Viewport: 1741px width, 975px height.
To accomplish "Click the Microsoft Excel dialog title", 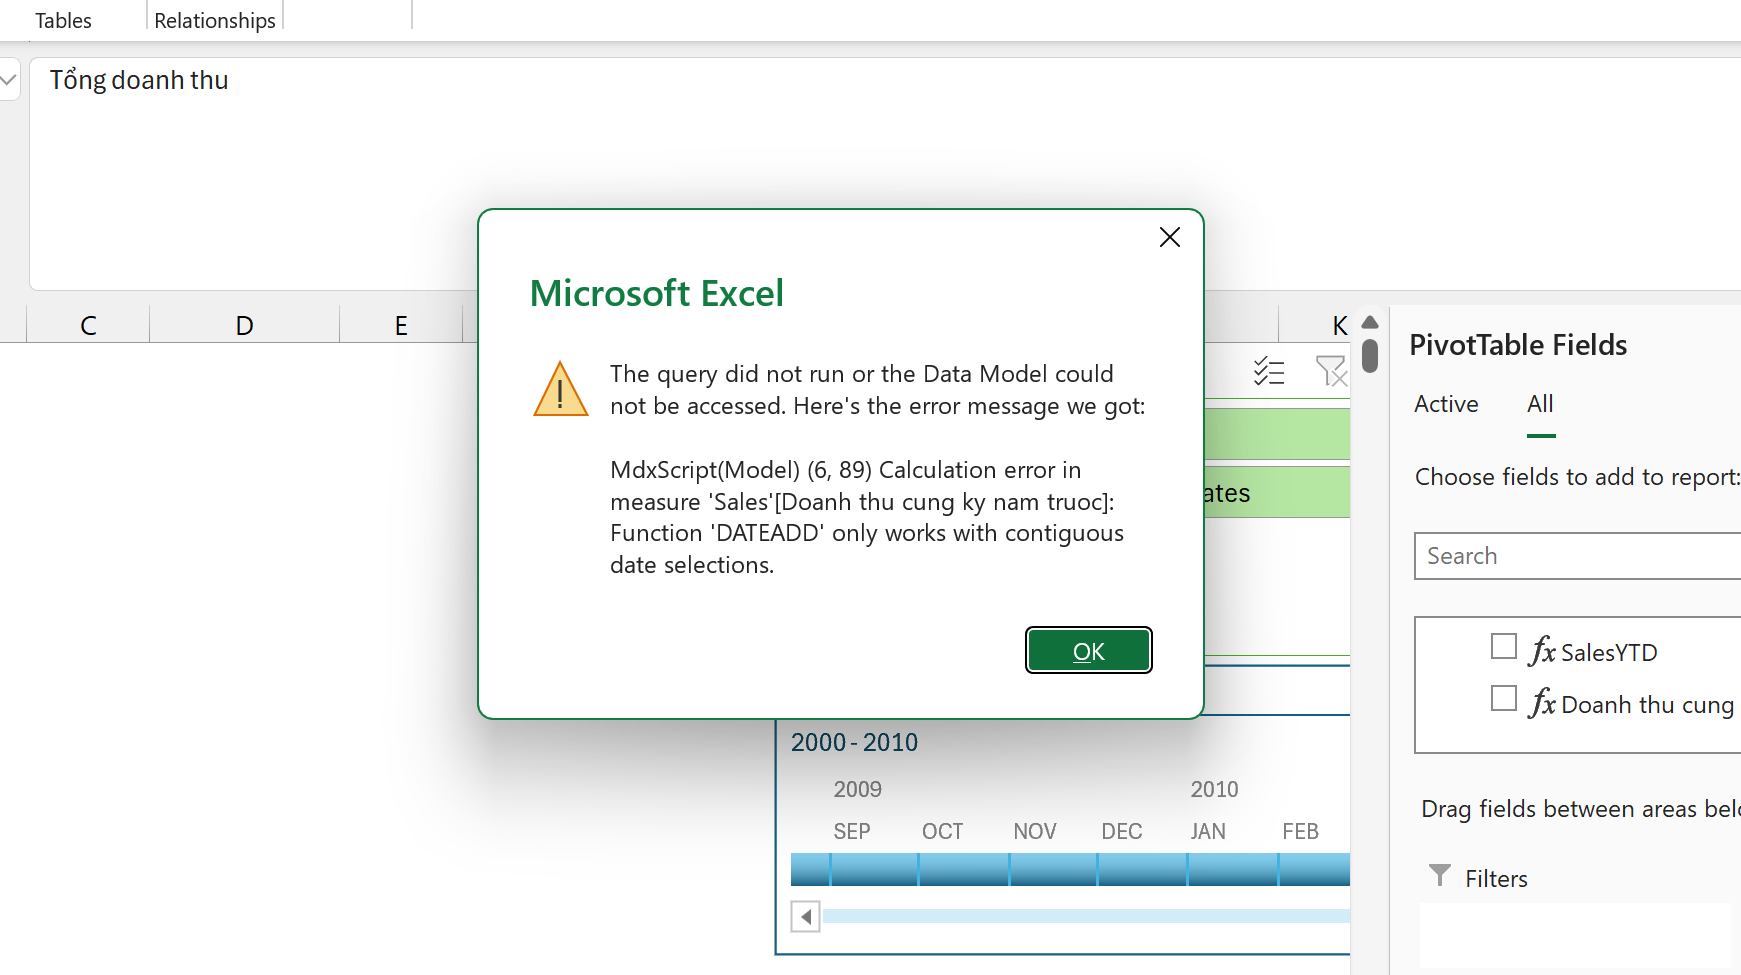I will coord(656,293).
